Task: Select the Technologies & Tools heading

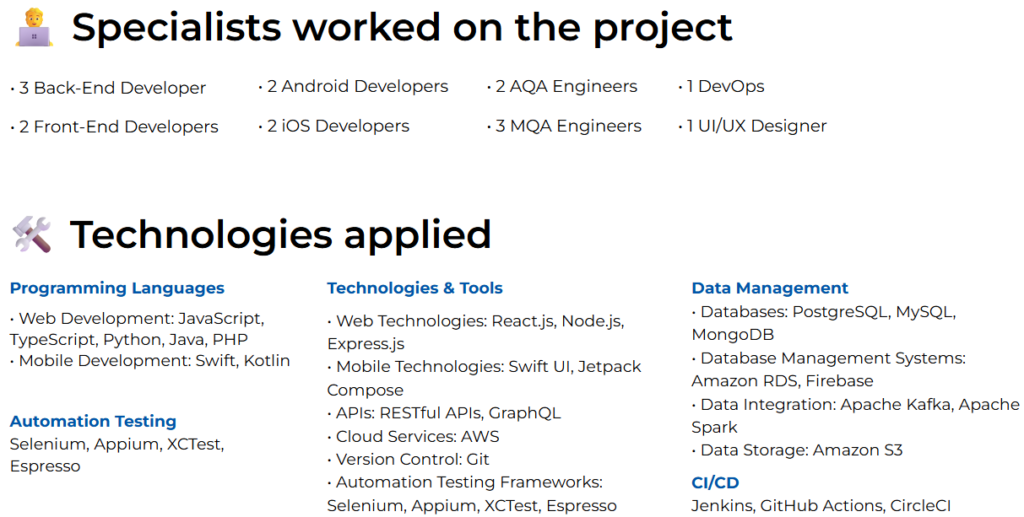Action: [x=415, y=288]
